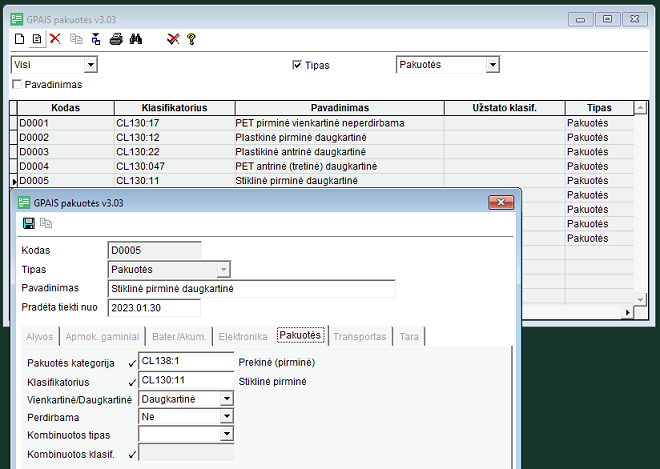Toggle the Tipas filter checkbox
Image resolution: width=660 pixels, height=469 pixels.
click(297, 65)
